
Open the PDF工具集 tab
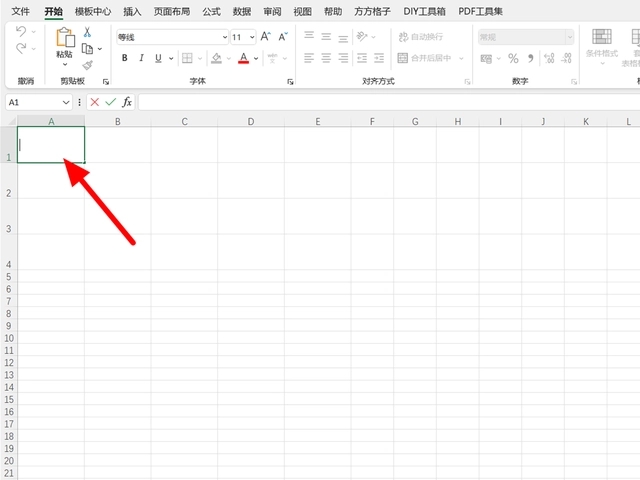[480, 11]
